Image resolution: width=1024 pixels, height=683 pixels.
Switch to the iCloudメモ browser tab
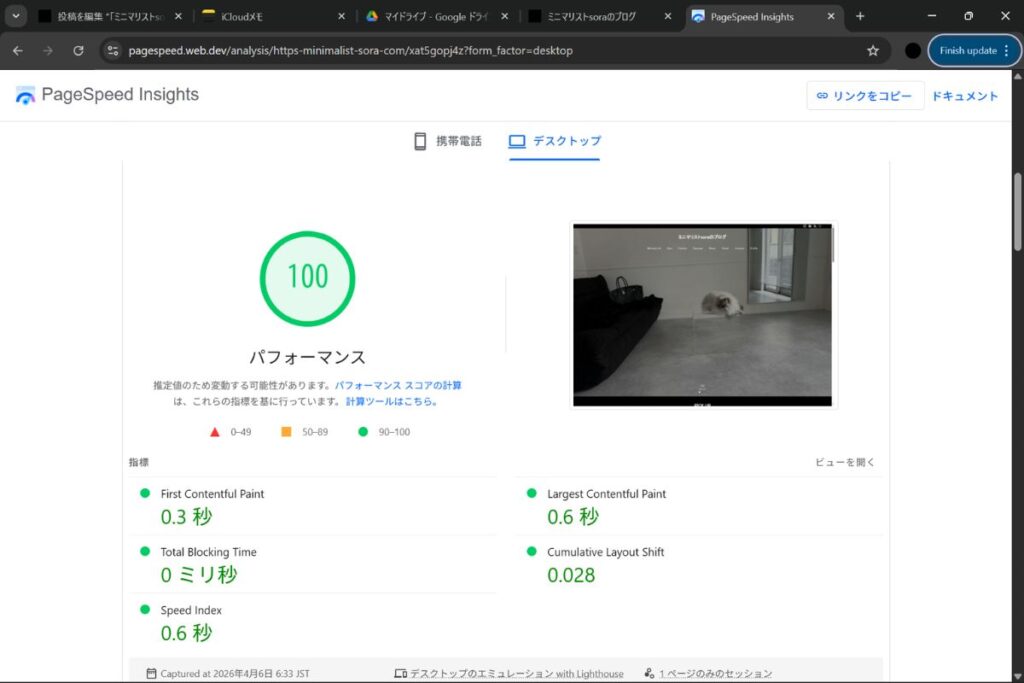click(270, 16)
